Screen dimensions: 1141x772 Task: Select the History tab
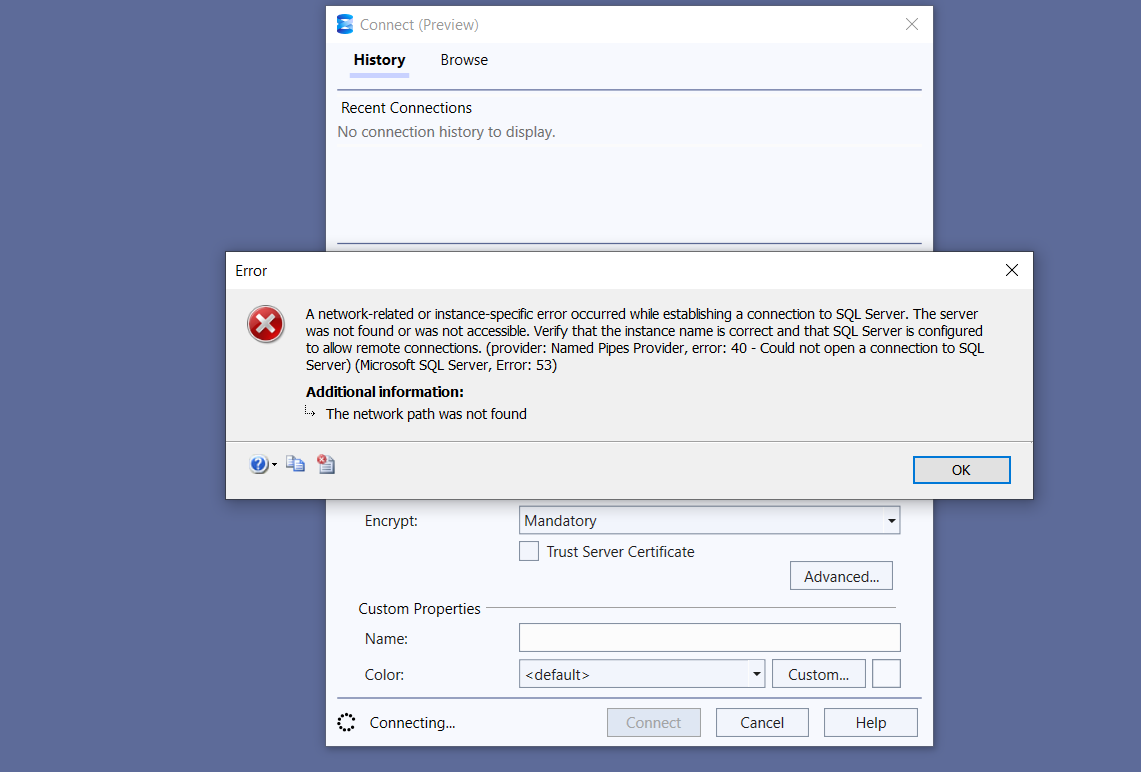pos(379,60)
